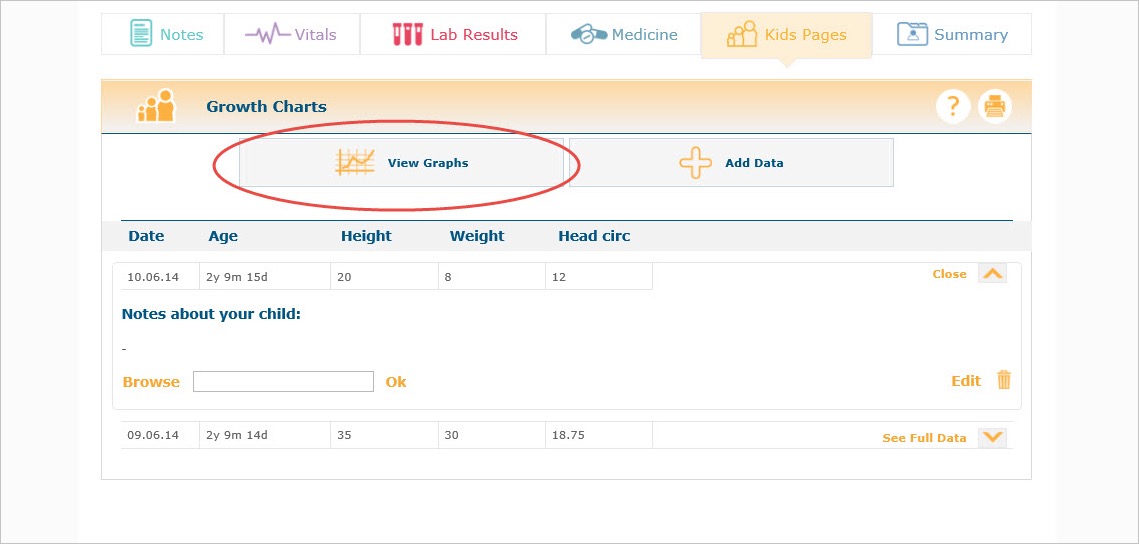Click the Weight column header
This screenshot has height=544, width=1139.
click(x=477, y=236)
